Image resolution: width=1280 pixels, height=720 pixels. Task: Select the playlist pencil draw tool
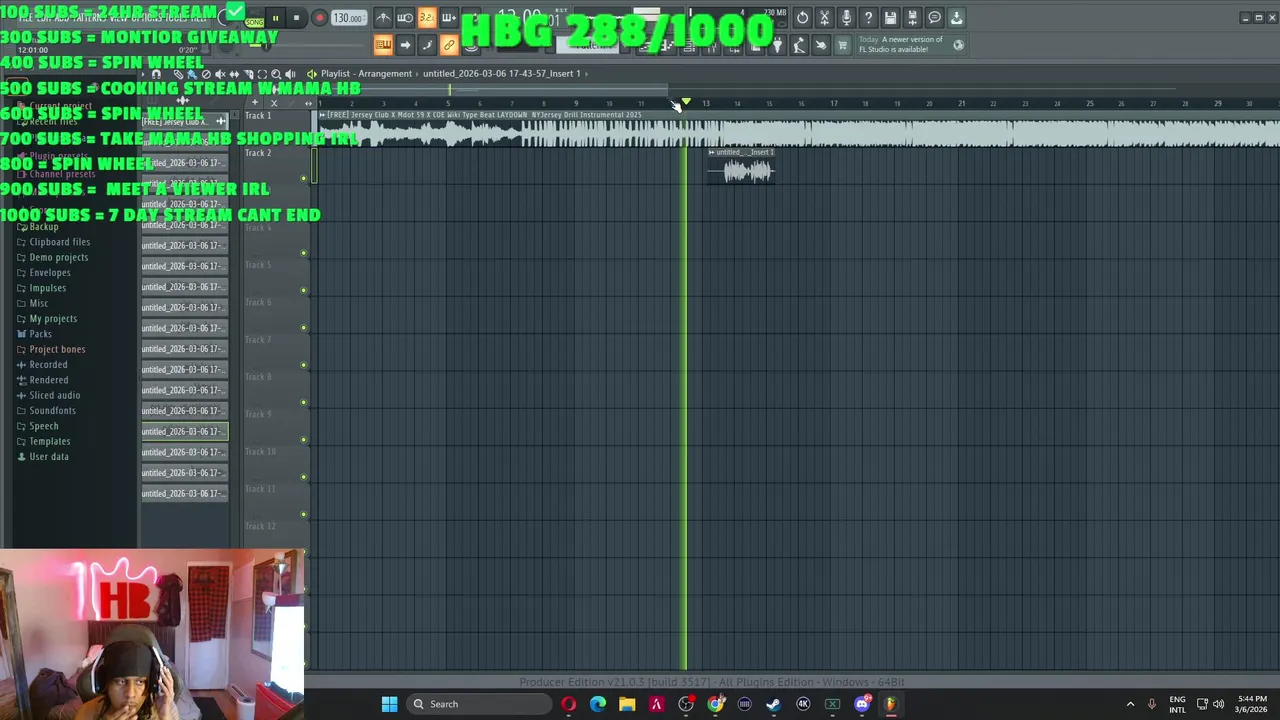pyautogui.click(x=178, y=74)
